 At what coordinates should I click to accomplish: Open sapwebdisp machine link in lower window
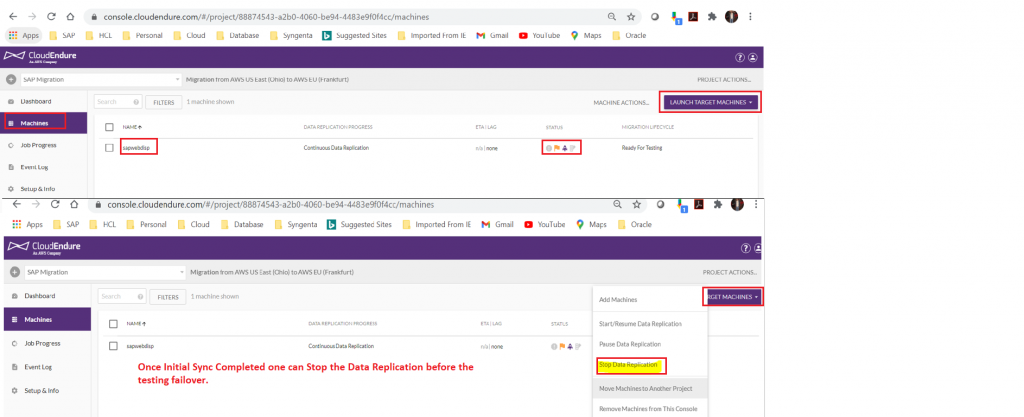[140, 346]
